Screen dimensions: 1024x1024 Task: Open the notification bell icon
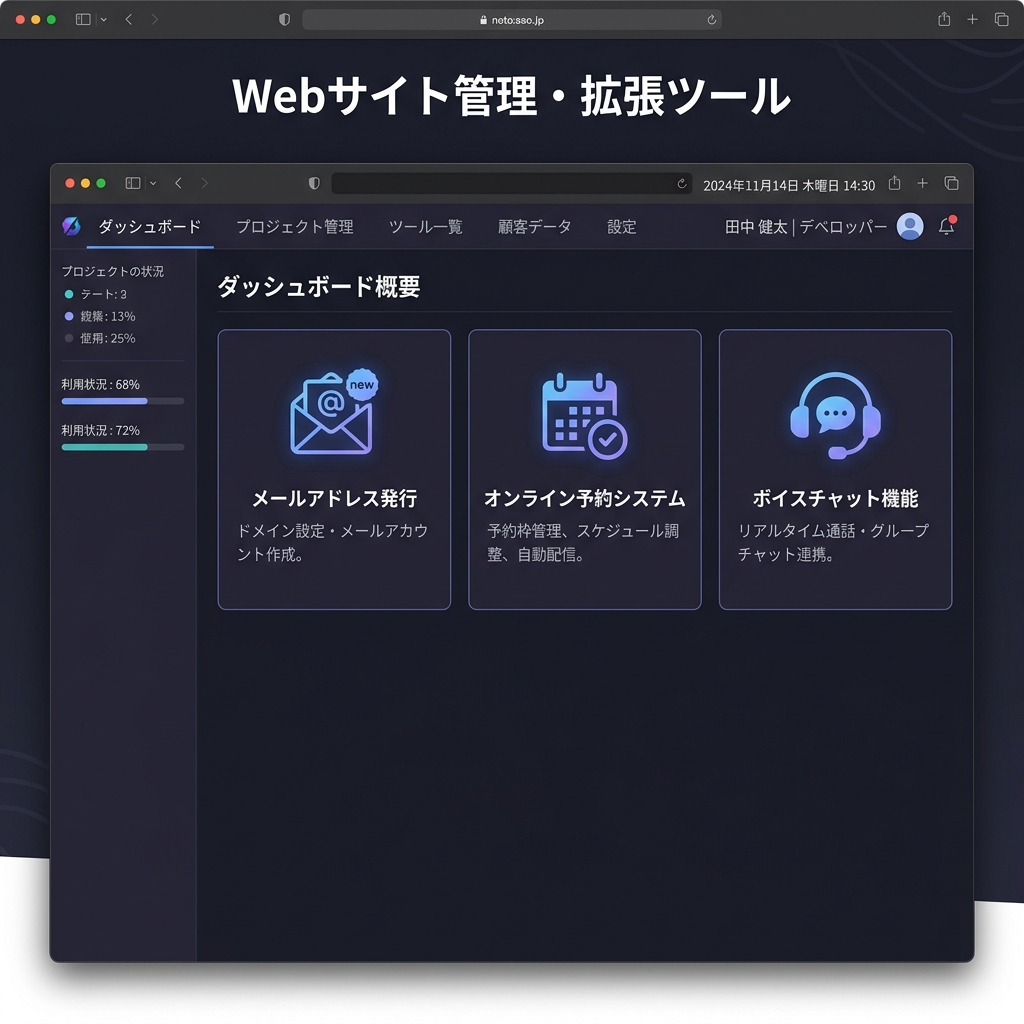(x=946, y=225)
